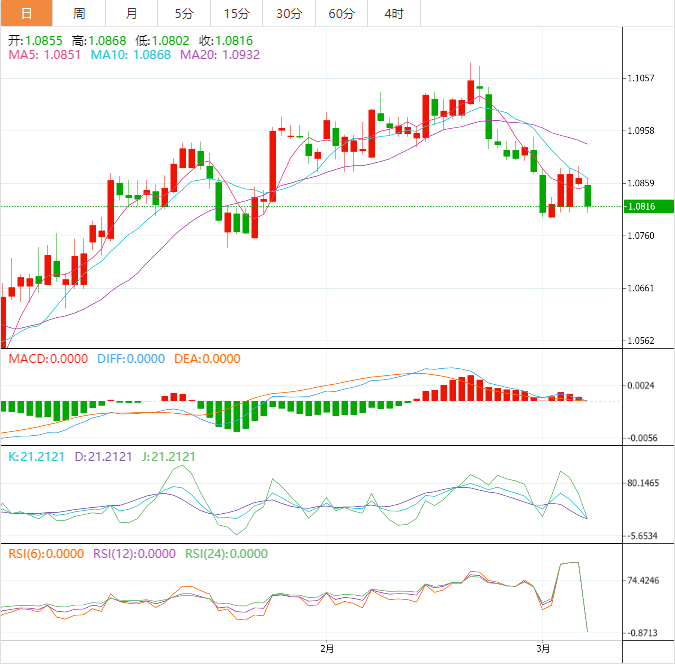Viewport: 675px width, 668px height.
Task: Open the 5分 timeframe tab
Action: (x=184, y=13)
